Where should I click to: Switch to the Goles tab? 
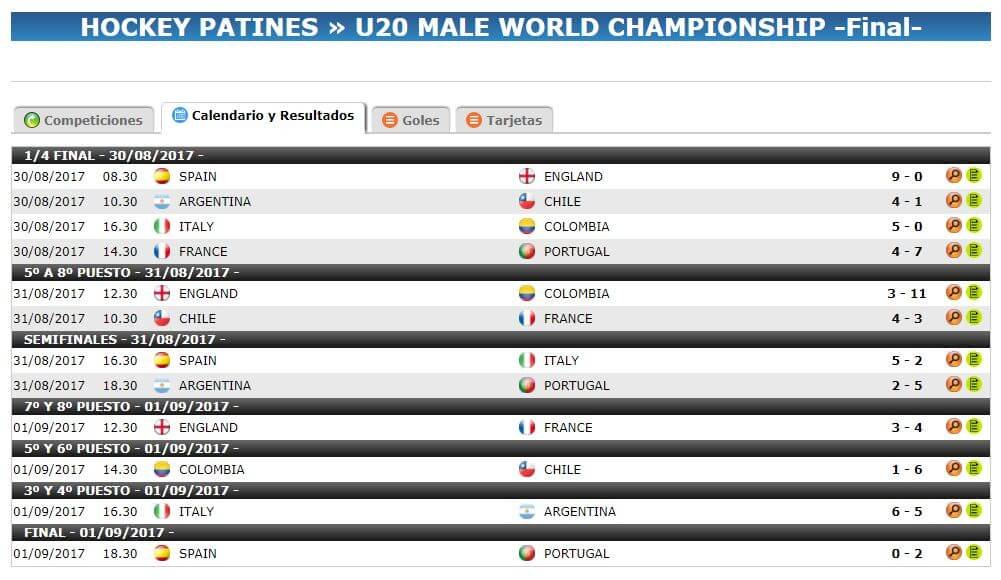click(x=410, y=120)
